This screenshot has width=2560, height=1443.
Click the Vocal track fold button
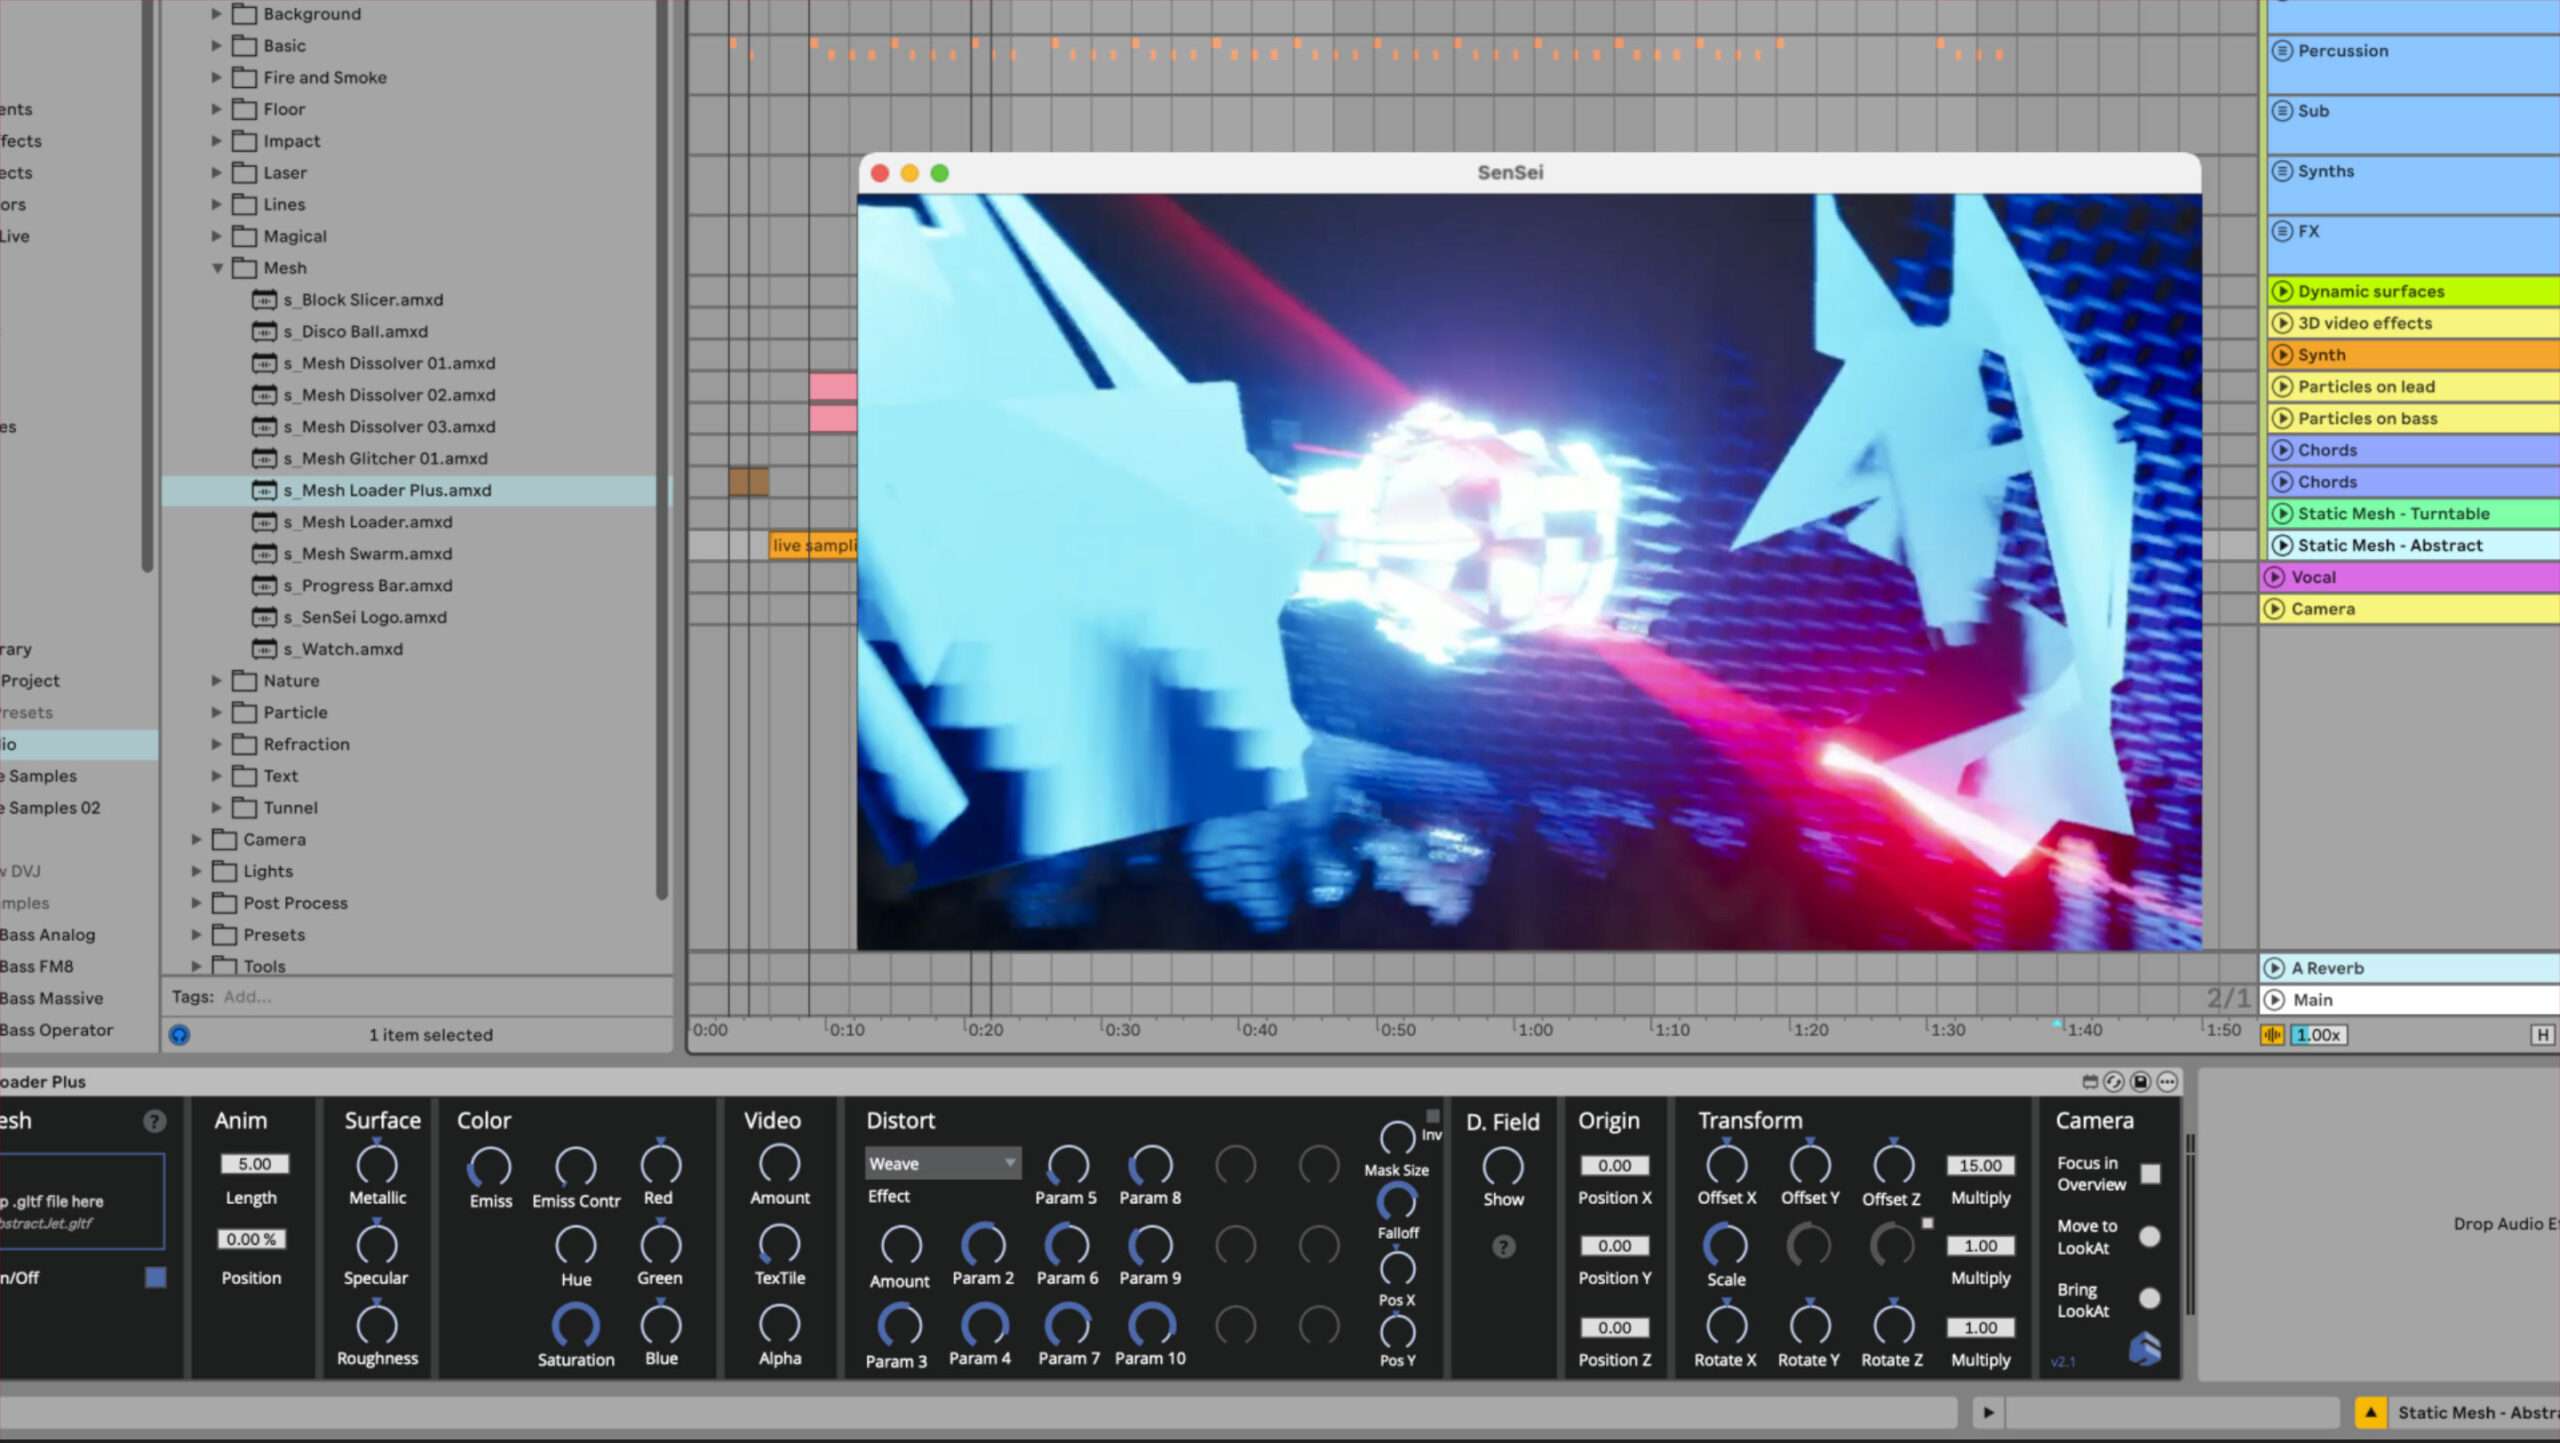[x=2274, y=577]
